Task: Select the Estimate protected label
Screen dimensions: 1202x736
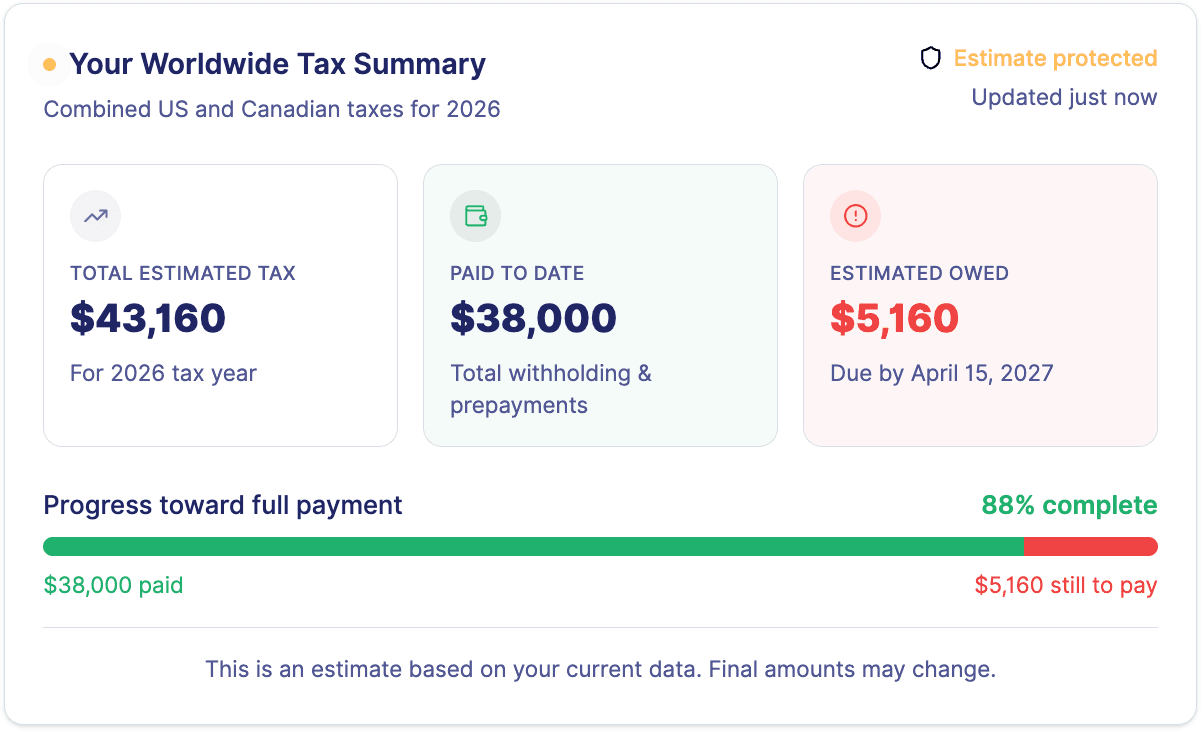Action: coord(1055,59)
